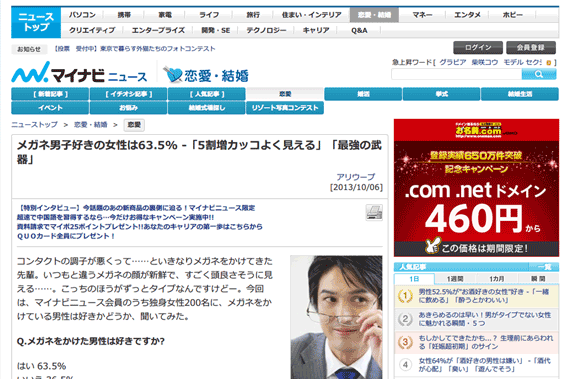Open the 特別インタビュー promo link
570x379 pixels.
pyautogui.click(x=136, y=208)
